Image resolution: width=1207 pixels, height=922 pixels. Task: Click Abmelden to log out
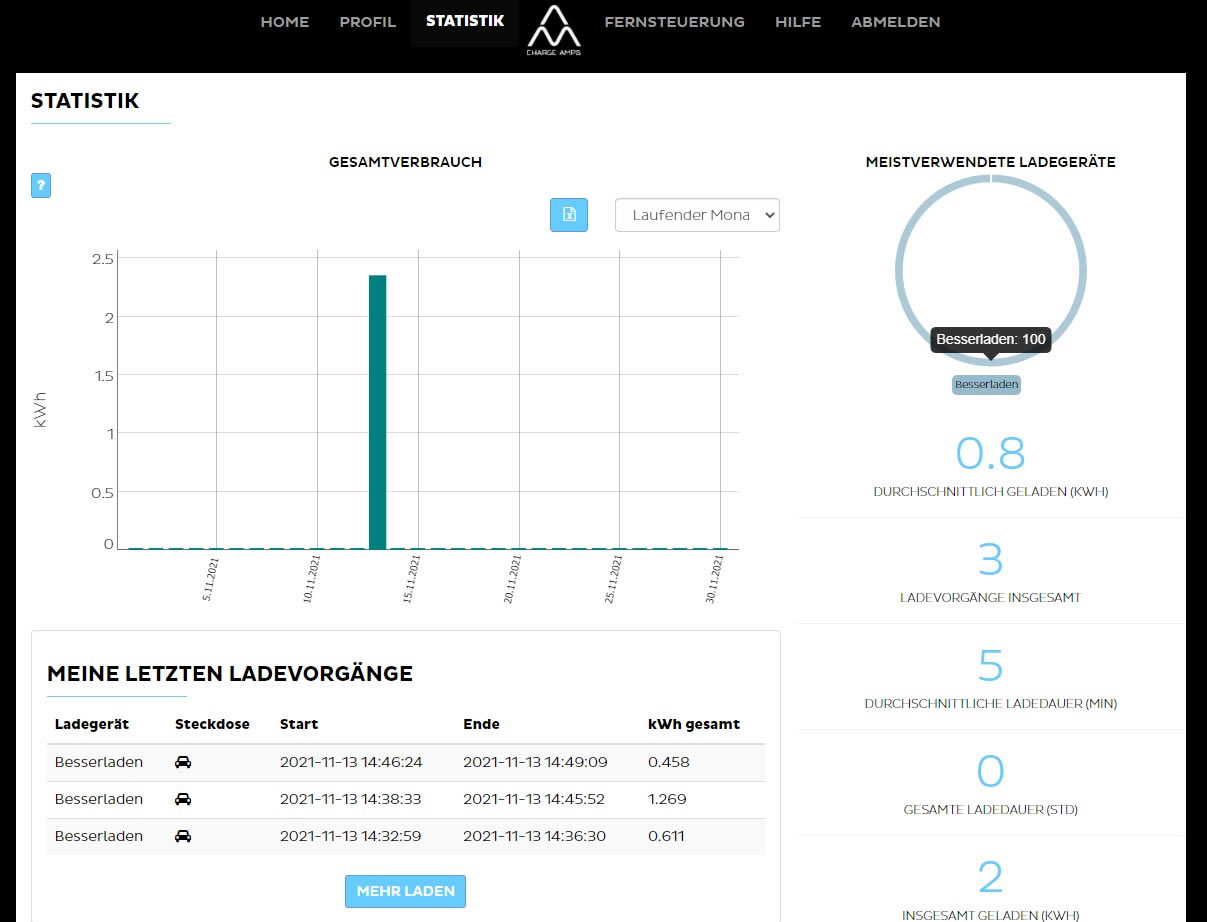tap(895, 22)
